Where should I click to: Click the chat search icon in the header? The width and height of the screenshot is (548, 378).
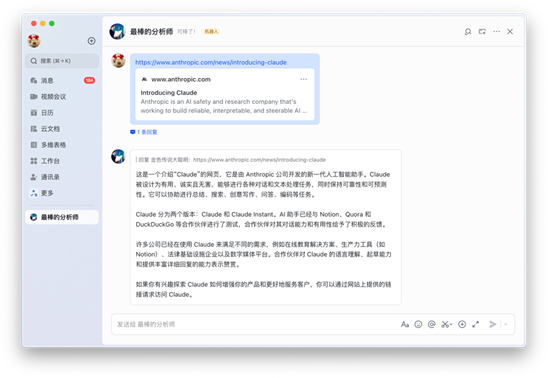pyautogui.click(x=468, y=32)
